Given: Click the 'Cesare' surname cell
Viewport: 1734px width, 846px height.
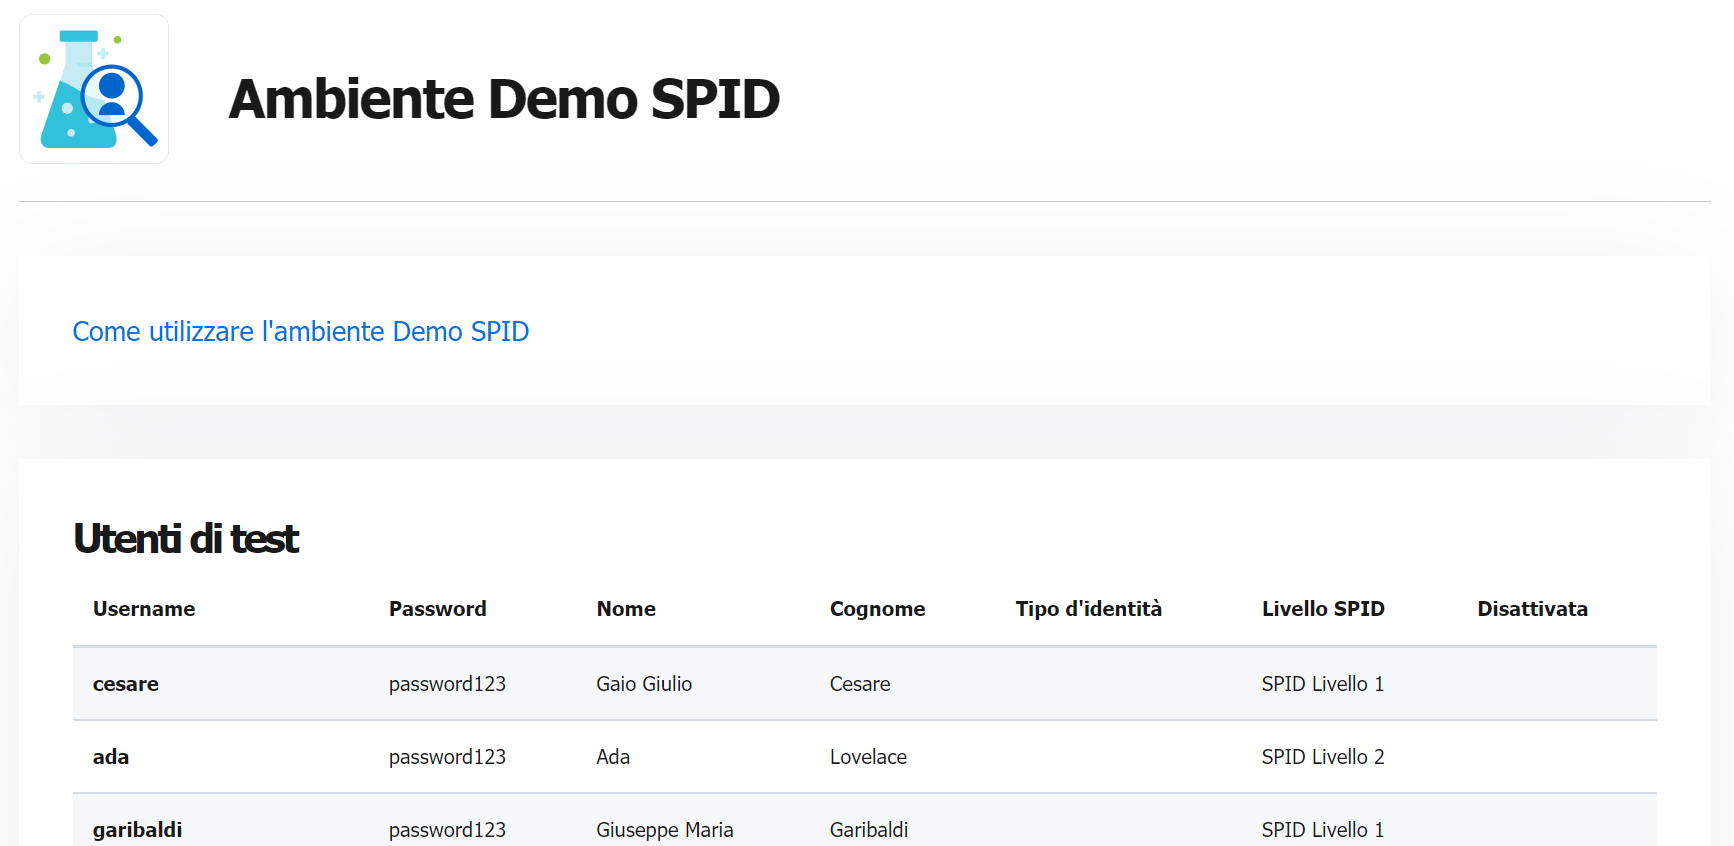Looking at the screenshot, I should [x=860, y=684].
